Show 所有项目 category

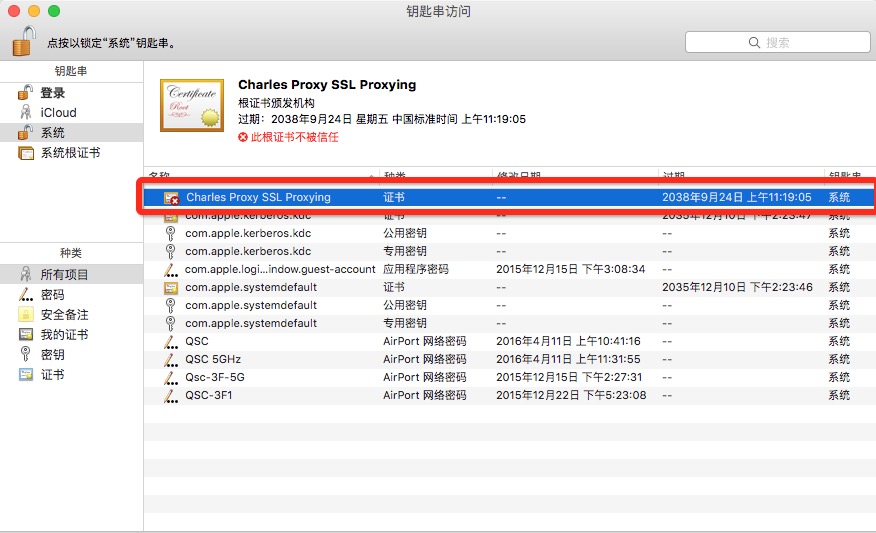[72, 274]
